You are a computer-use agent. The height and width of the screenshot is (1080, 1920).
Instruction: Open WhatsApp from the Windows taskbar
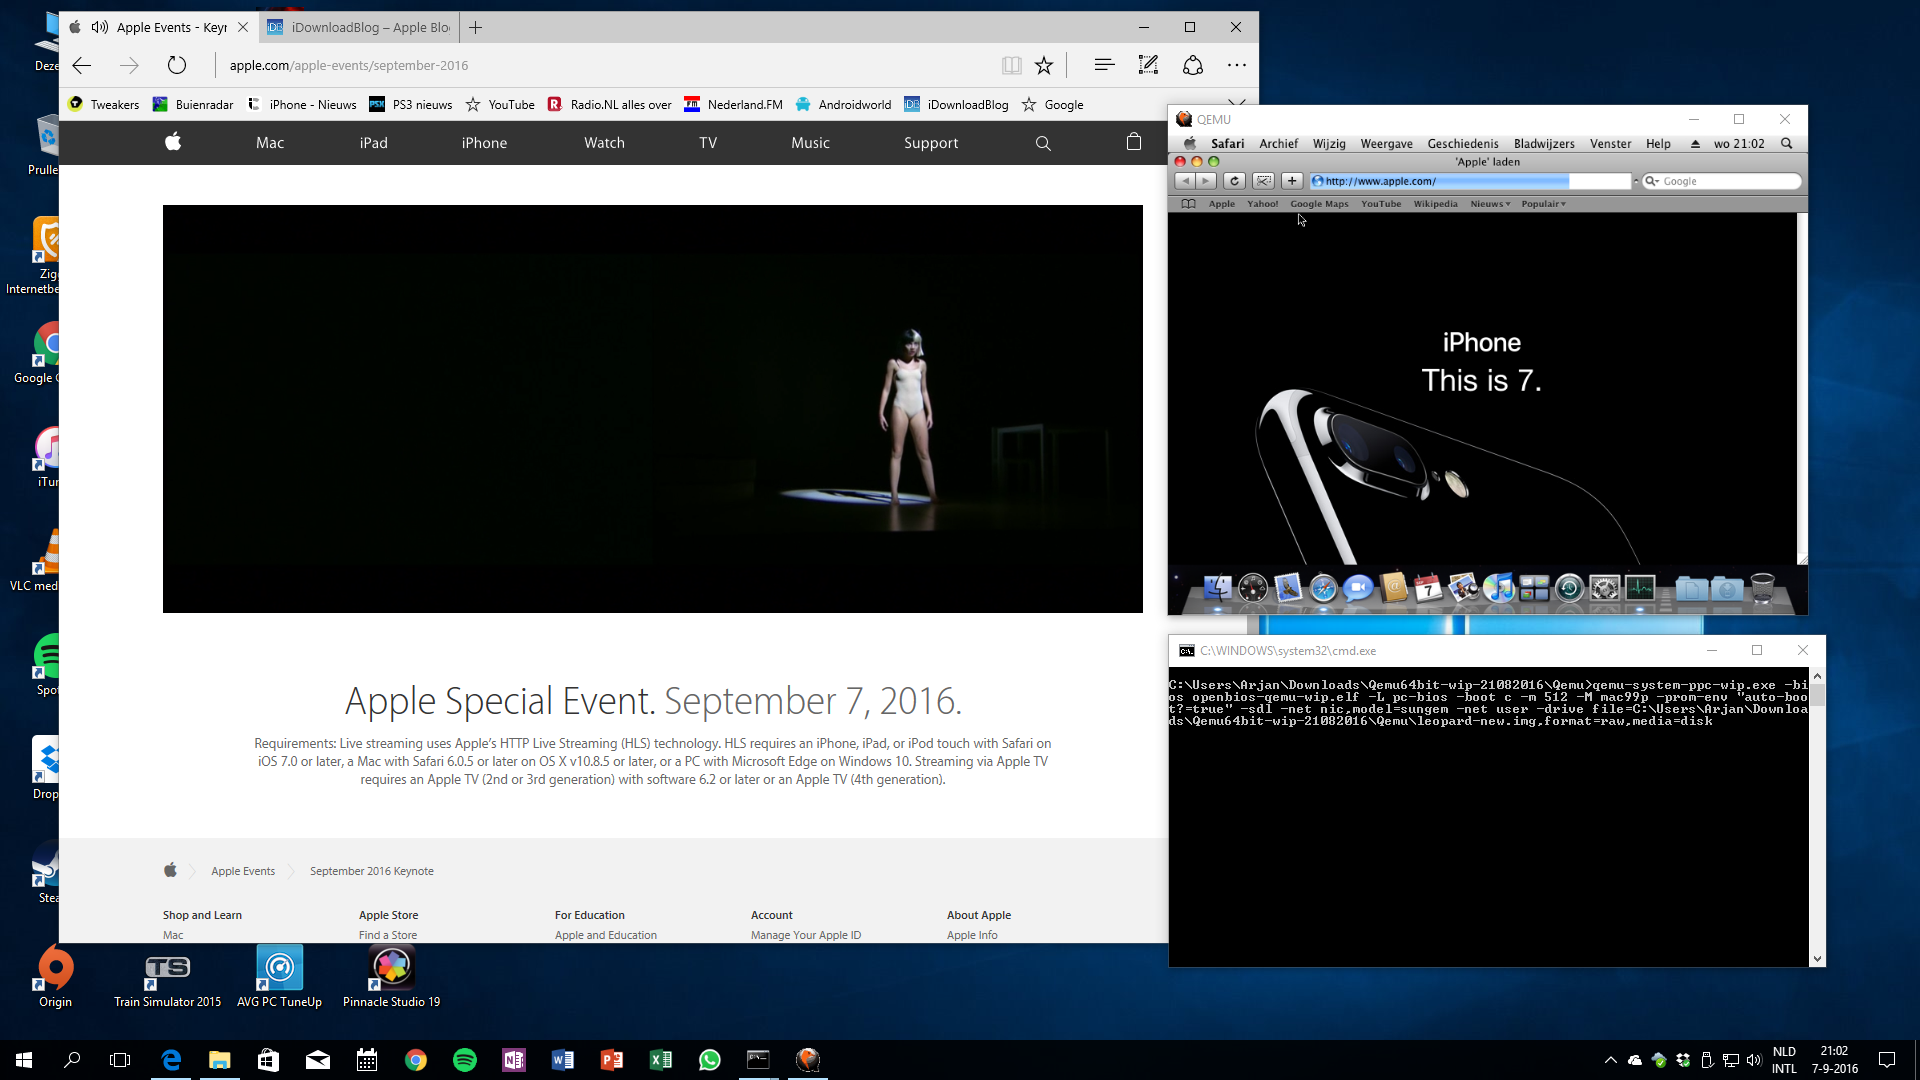coord(710,1060)
